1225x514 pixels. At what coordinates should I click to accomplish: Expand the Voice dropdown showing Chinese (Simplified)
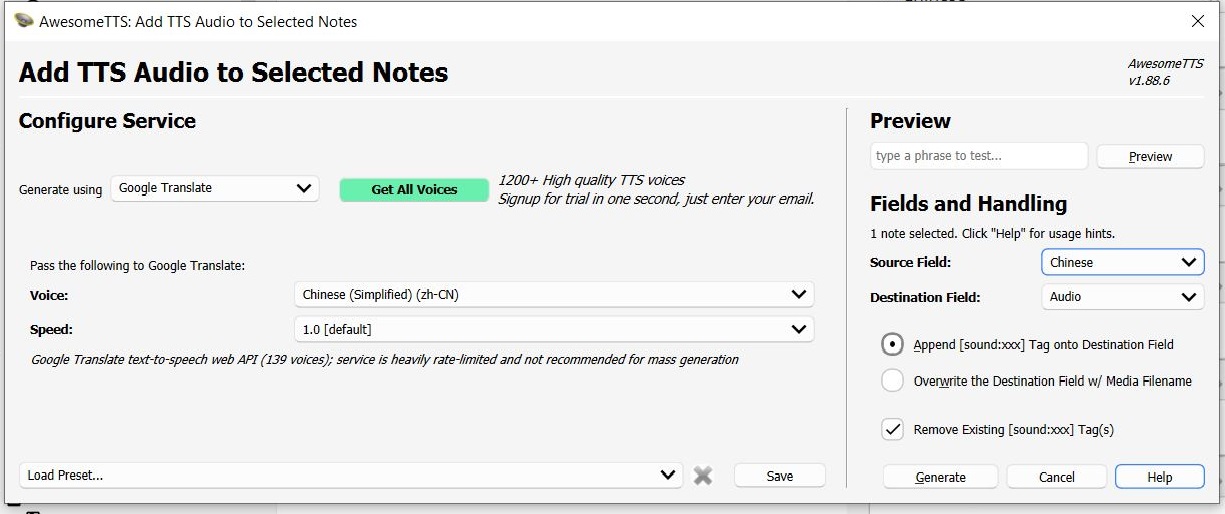(554, 294)
